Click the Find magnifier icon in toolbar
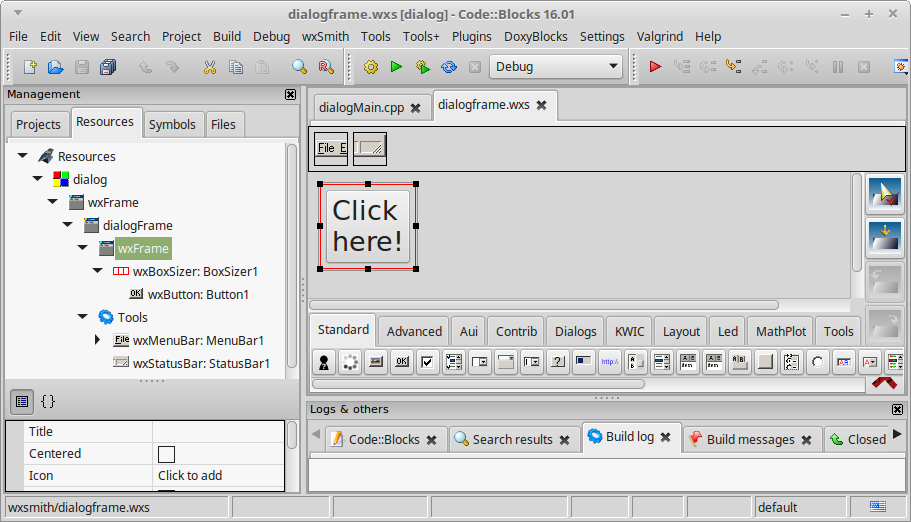 (x=299, y=67)
